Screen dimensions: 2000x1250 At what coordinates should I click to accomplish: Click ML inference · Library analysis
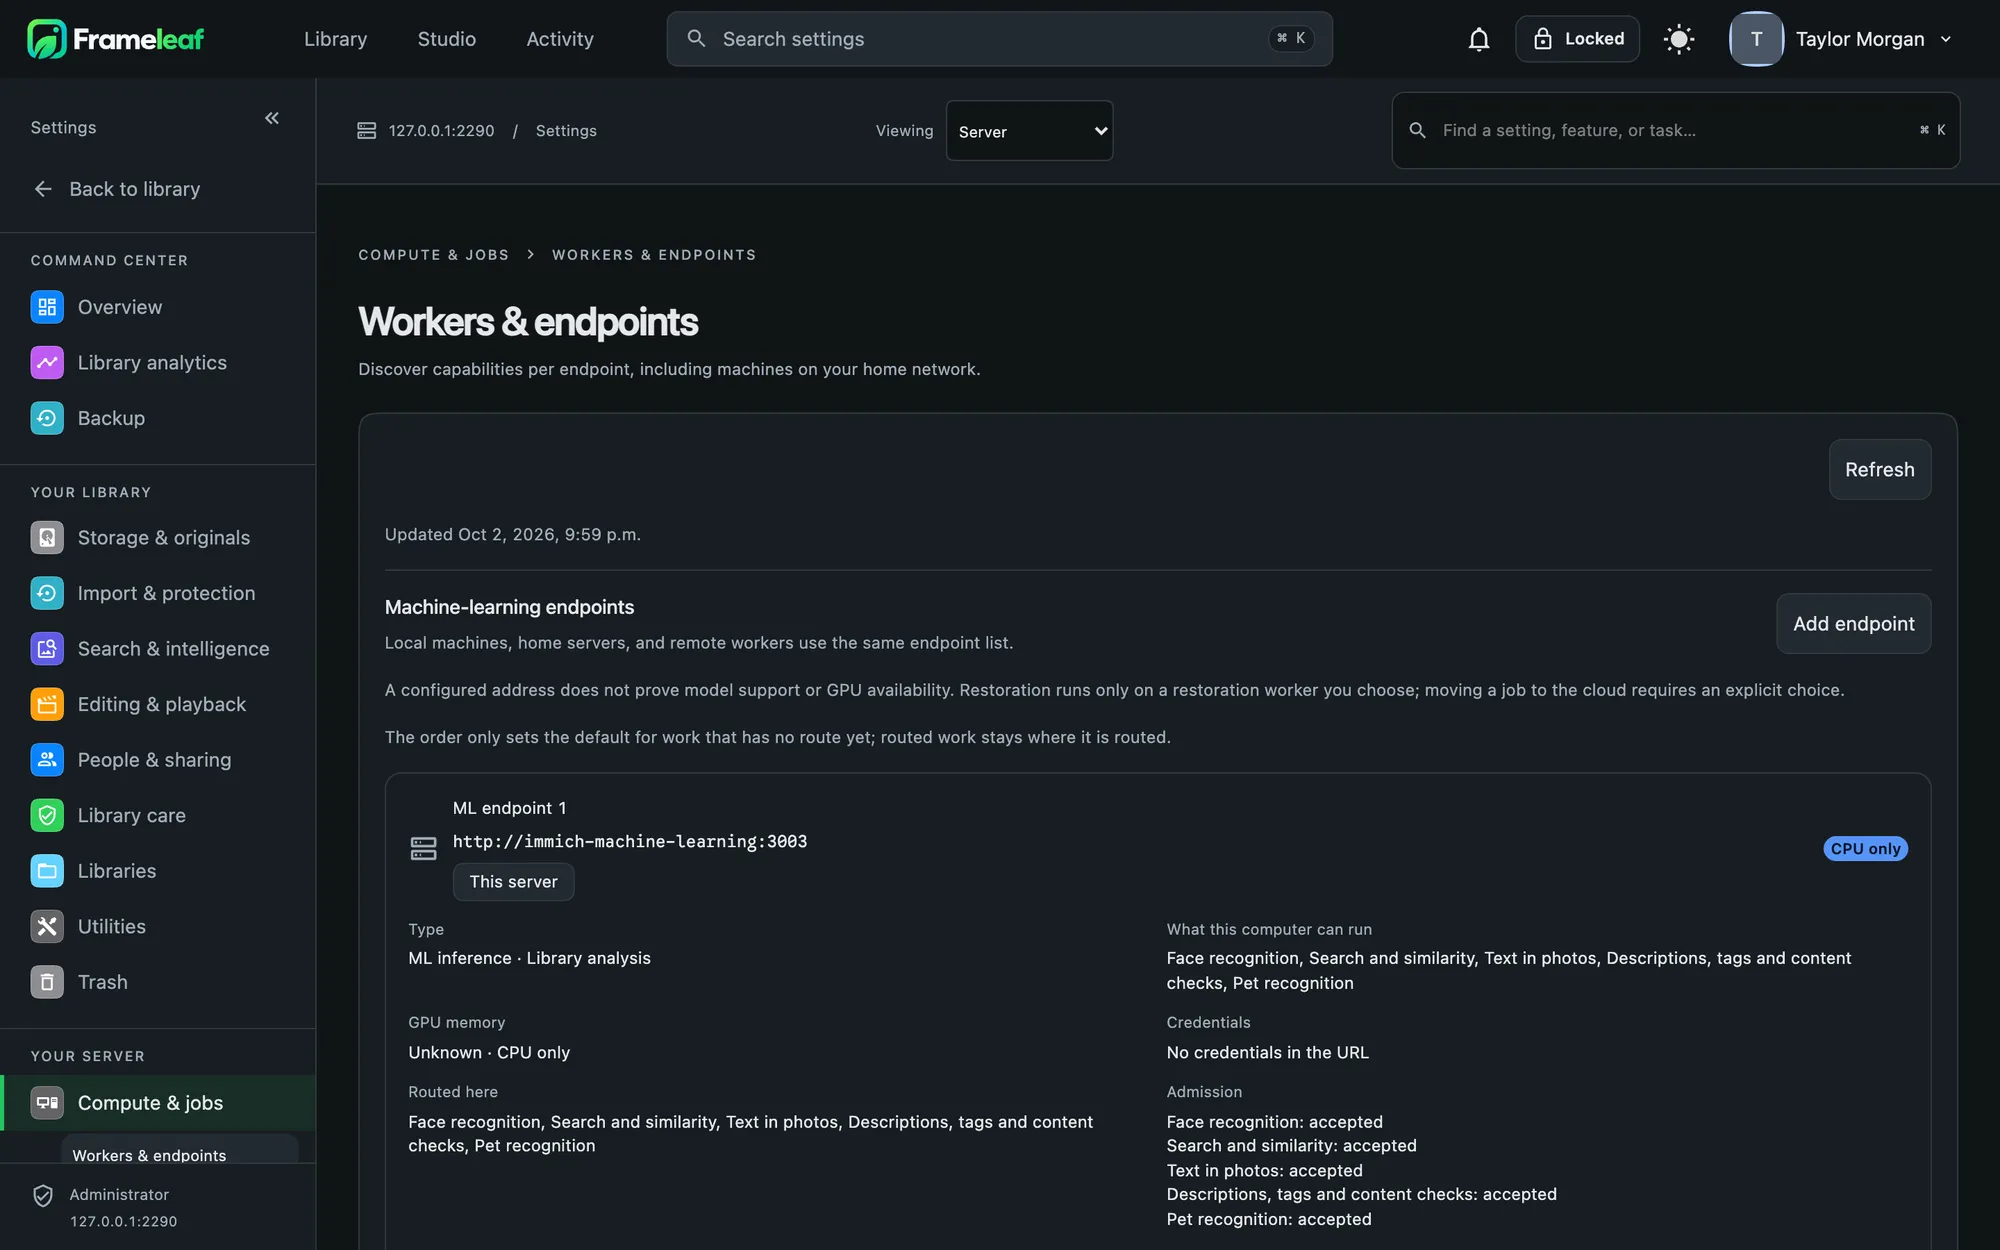coord(529,958)
